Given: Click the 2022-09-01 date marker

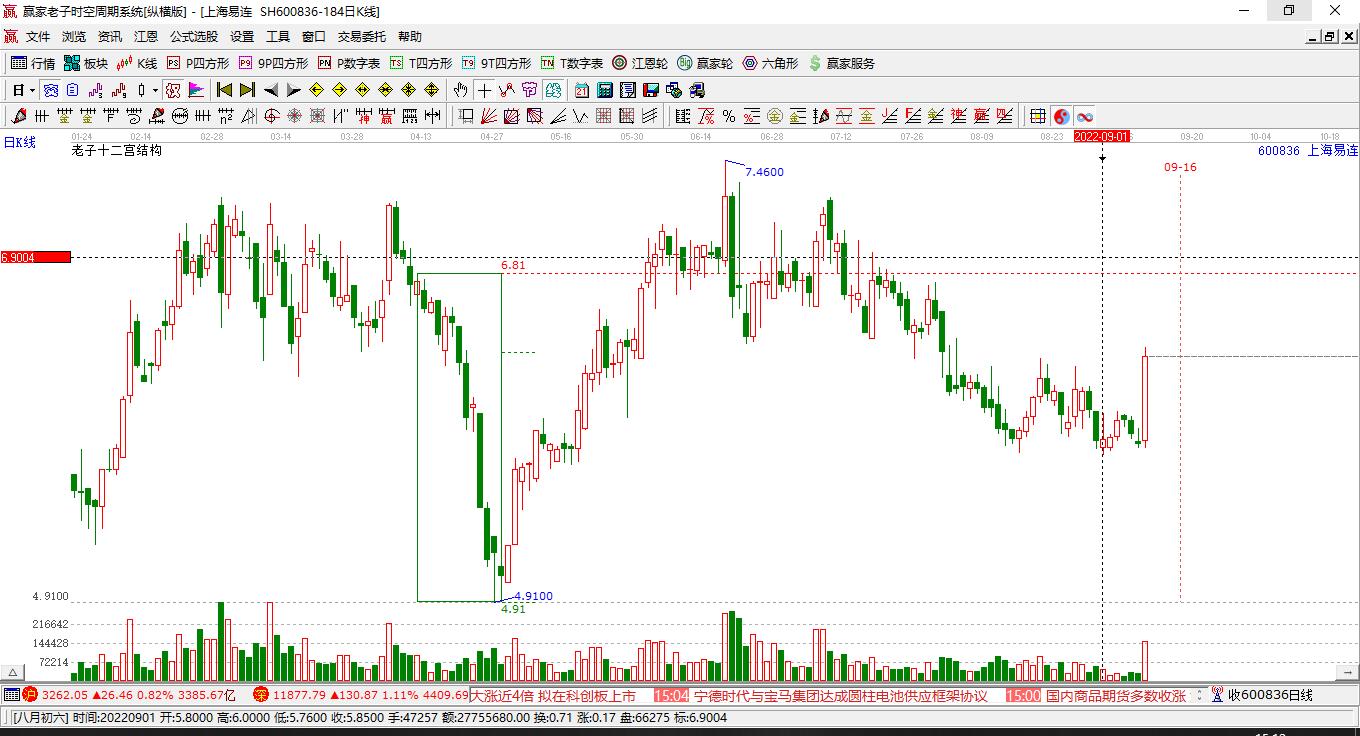Looking at the screenshot, I should coord(1102,136).
